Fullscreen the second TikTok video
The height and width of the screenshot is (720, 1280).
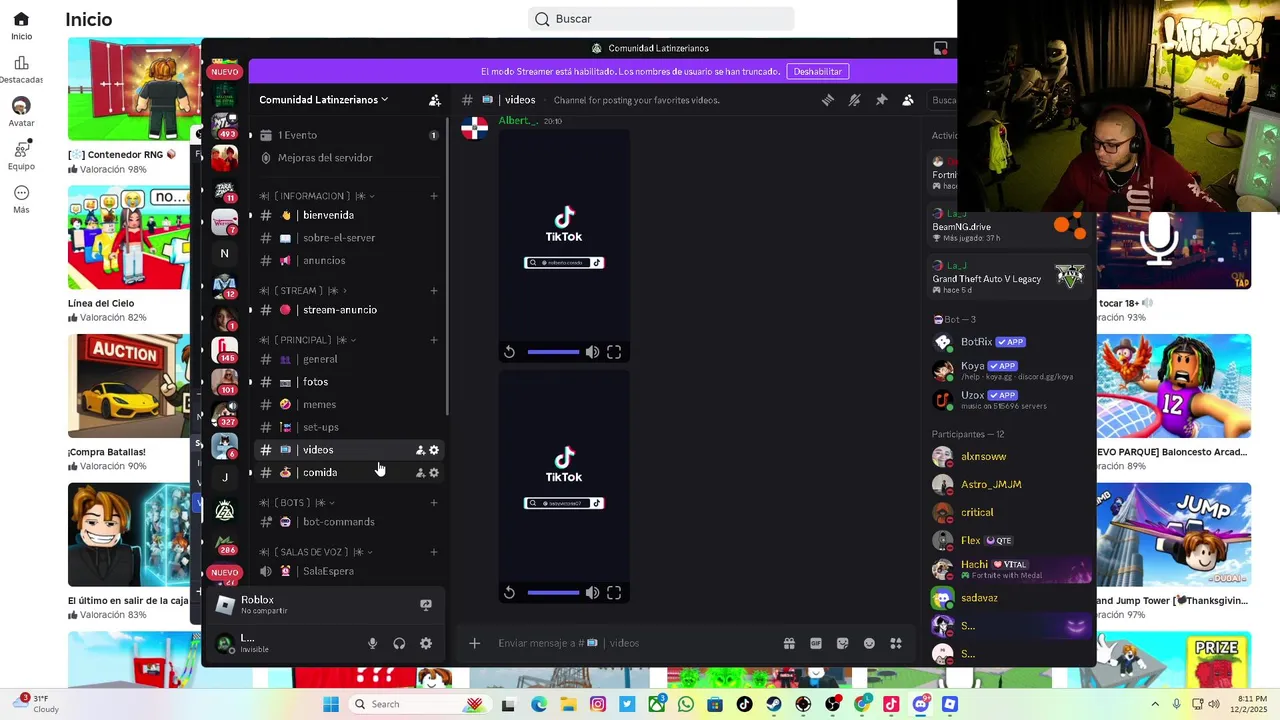(614, 592)
